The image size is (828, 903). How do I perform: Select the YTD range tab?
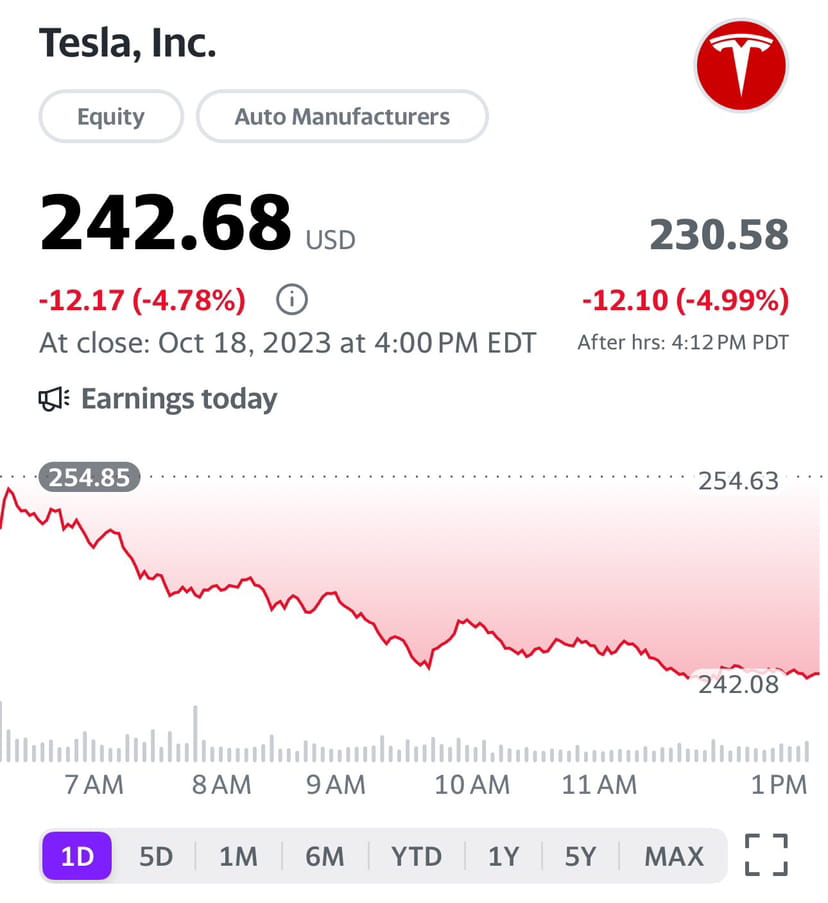416,856
